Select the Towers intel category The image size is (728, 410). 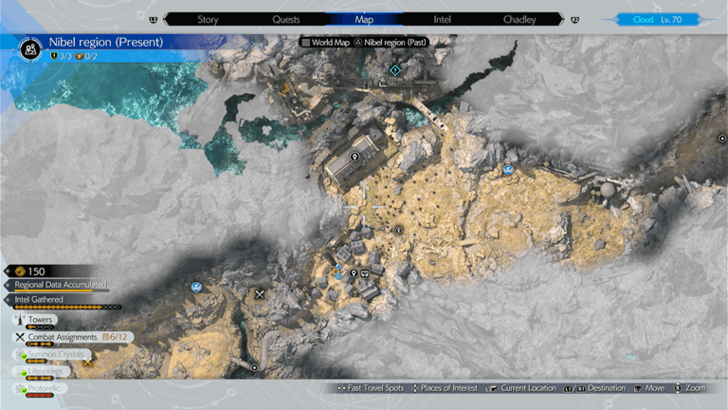(40, 320)
